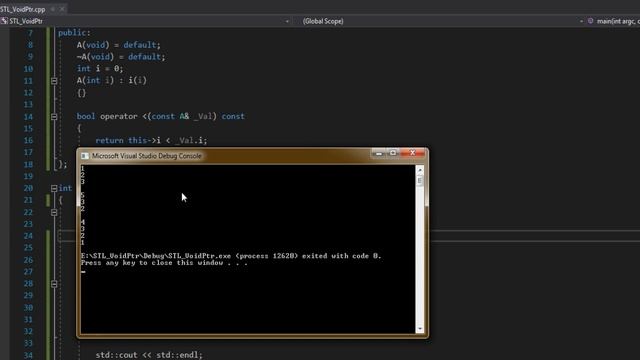Close the Microsoft Visual Studio Debug Console

coord(413,153)
